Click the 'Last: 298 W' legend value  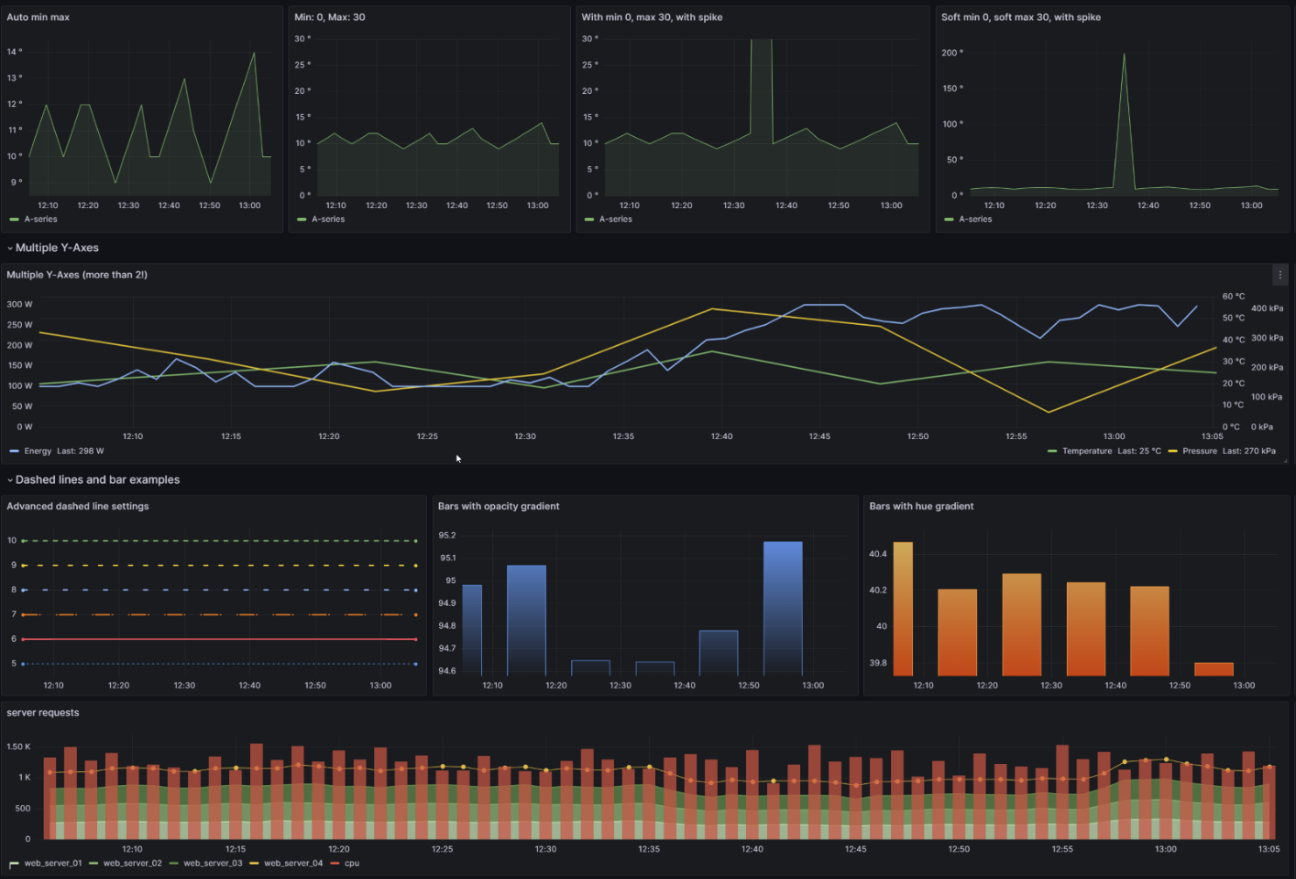81,451
